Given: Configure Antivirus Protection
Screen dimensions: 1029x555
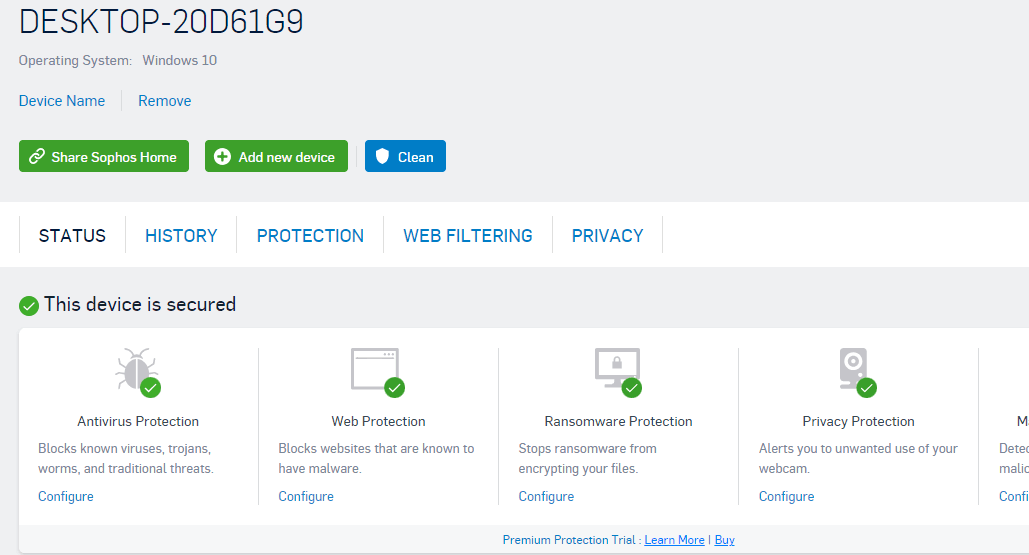Looking at the screenshot, I should 66,497.
